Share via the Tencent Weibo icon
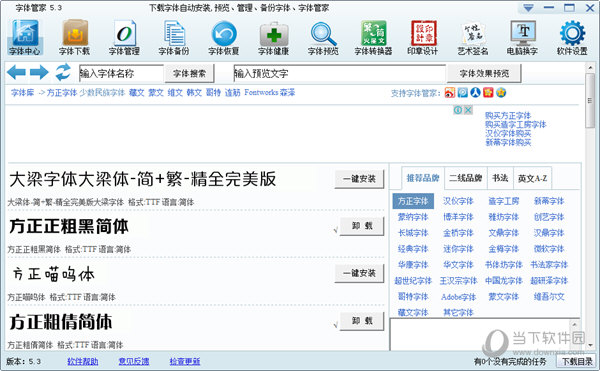The height and width of the screenshot is (371, 600). 463,93
